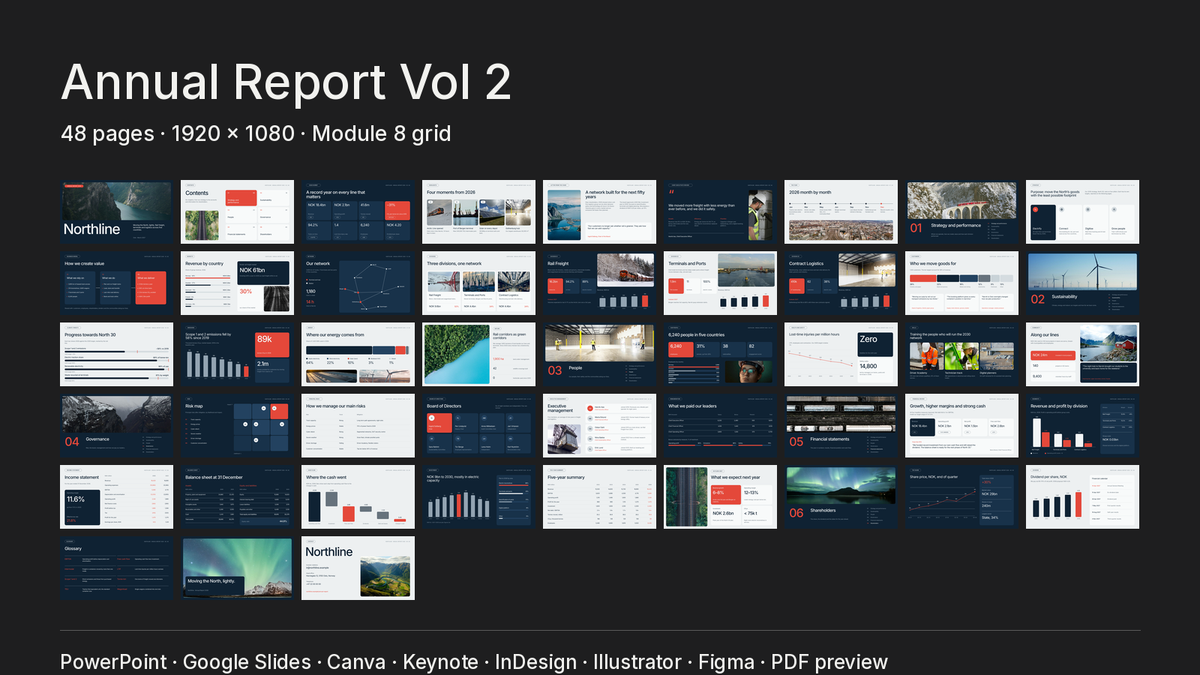
Task: Click the 'Google Slides' format label
Action: pyautogui.click(x=247, y=662)
